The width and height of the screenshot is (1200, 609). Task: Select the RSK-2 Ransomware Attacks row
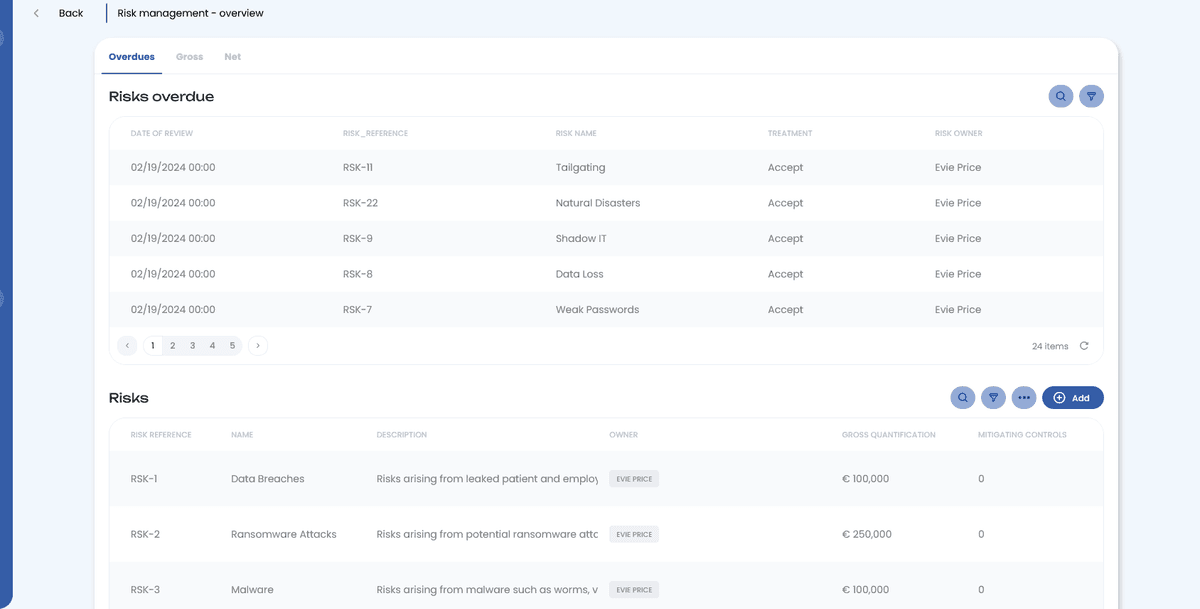(283, 534)
